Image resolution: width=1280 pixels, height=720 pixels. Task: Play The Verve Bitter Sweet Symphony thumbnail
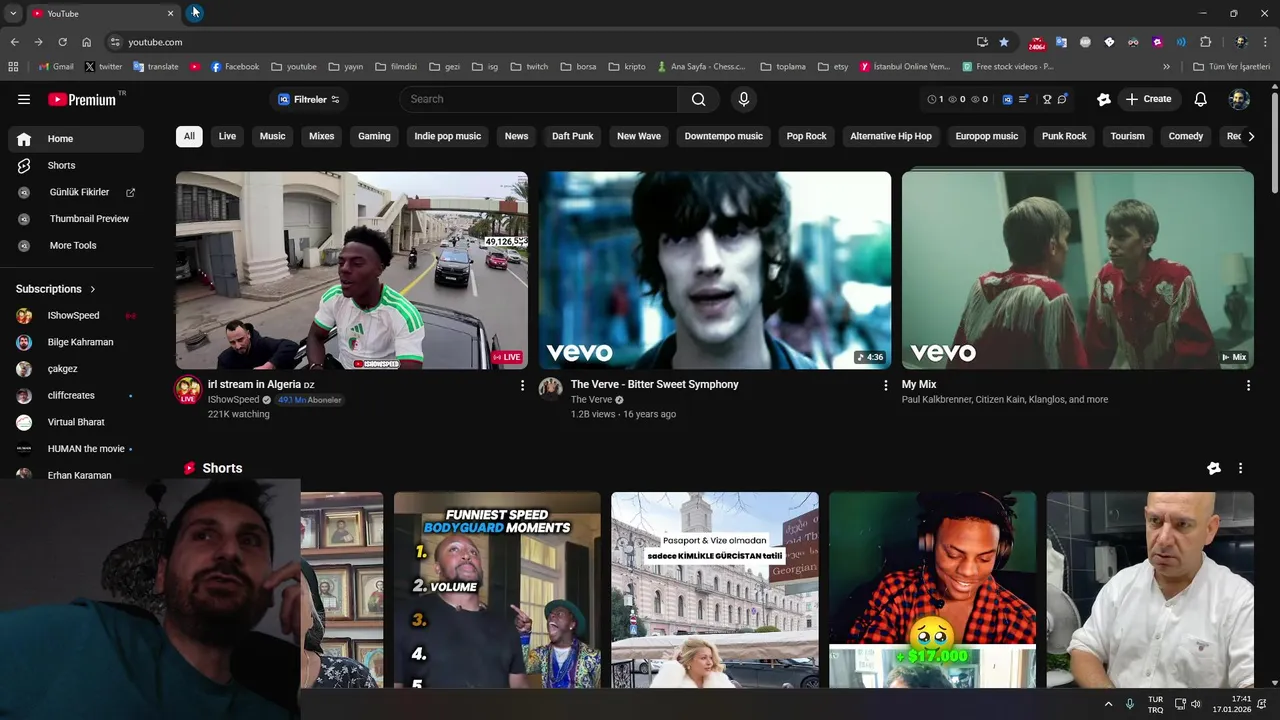[x=715, y=270]
